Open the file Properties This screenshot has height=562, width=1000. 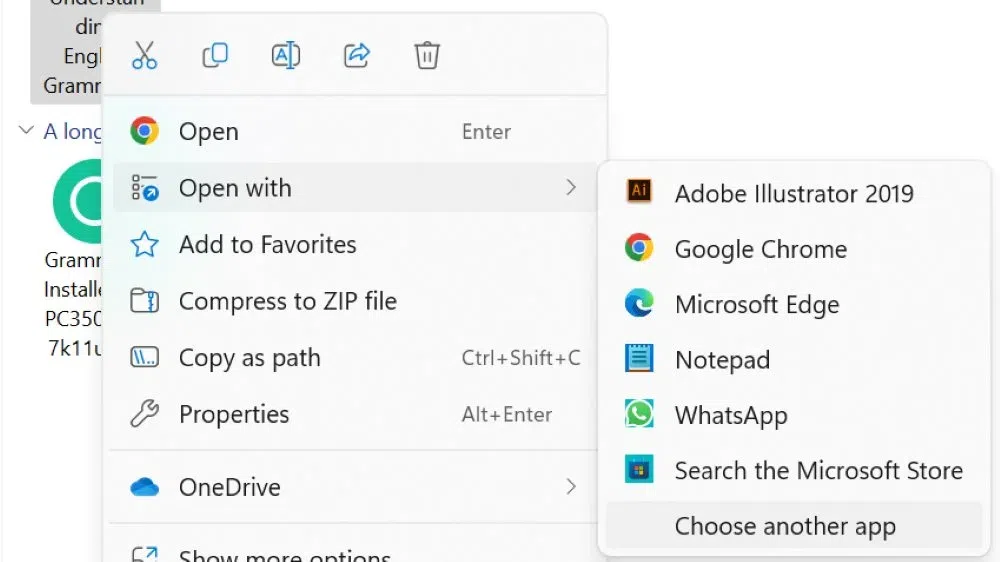click(233, 414)
